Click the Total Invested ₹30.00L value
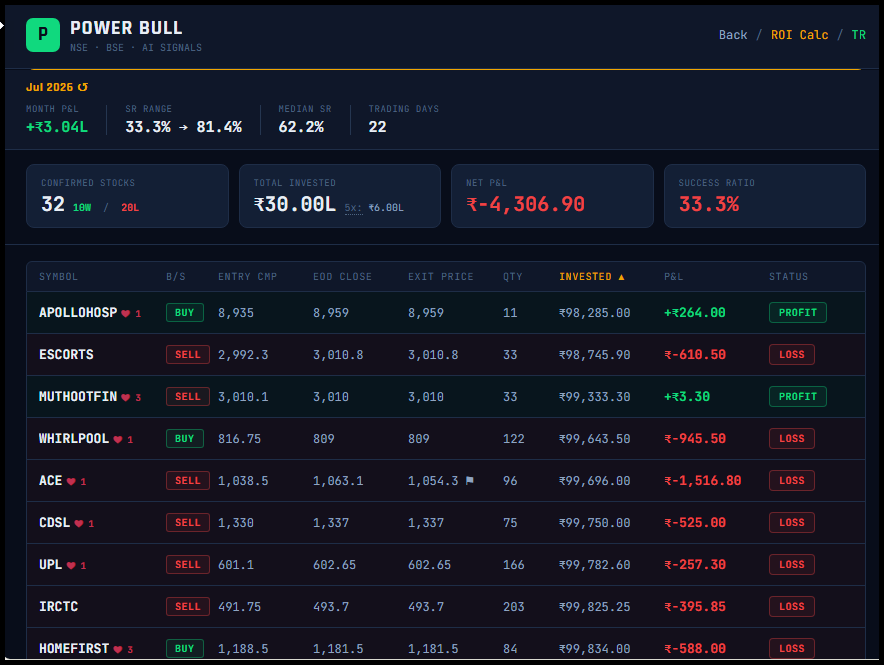This screenshot has height=665, width=884. (295, 204)
